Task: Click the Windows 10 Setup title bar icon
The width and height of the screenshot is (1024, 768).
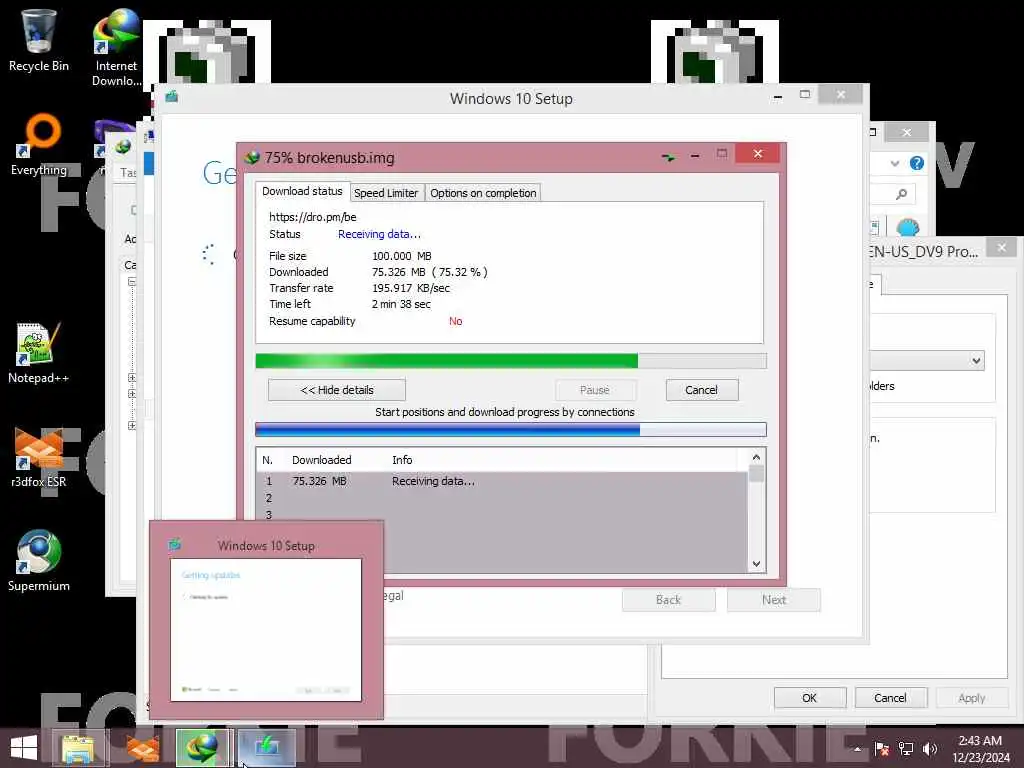Action: 172,97
